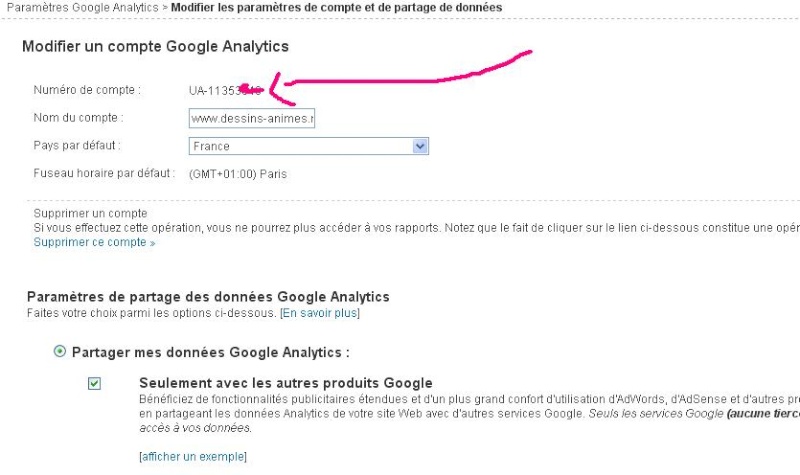800x475 pixels.
Task: Click the Seulement avec les autres produits Google label
Action: click(286, 383)
